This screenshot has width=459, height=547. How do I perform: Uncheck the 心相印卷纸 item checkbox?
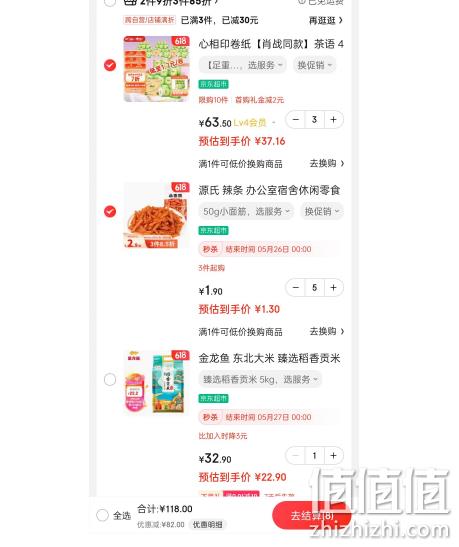pyautogui.click(x=110, y=65)
